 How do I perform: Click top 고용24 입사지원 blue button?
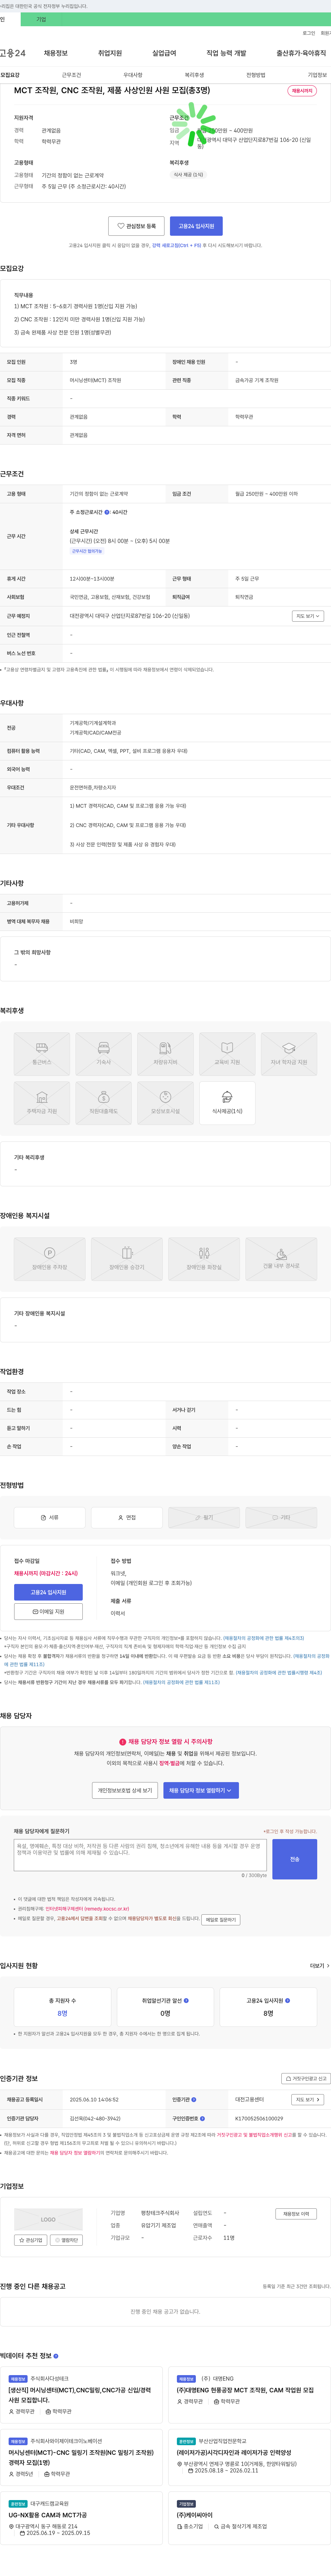coord(196,226)
